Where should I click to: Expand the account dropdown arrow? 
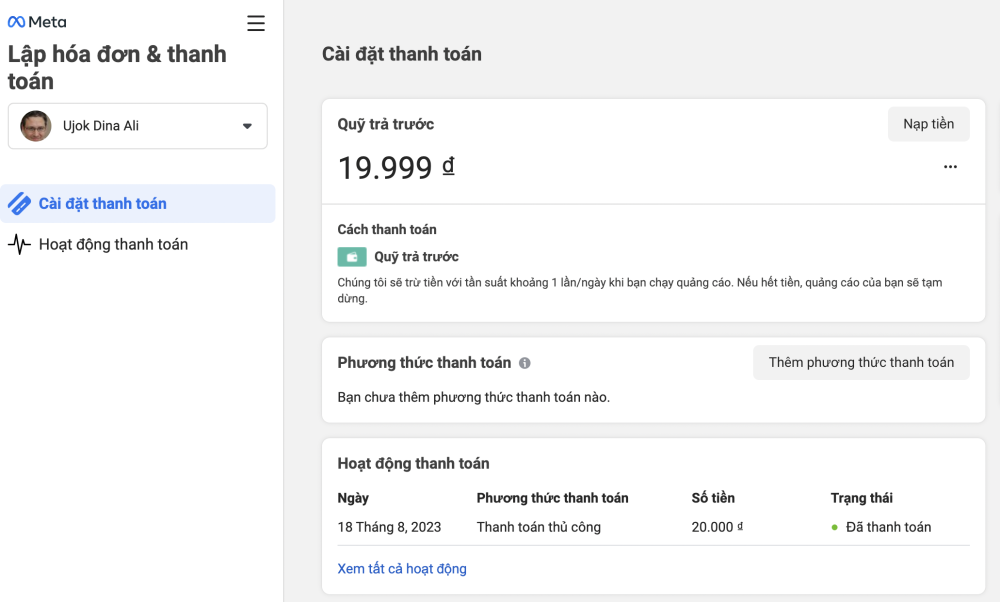click(247, 126)
